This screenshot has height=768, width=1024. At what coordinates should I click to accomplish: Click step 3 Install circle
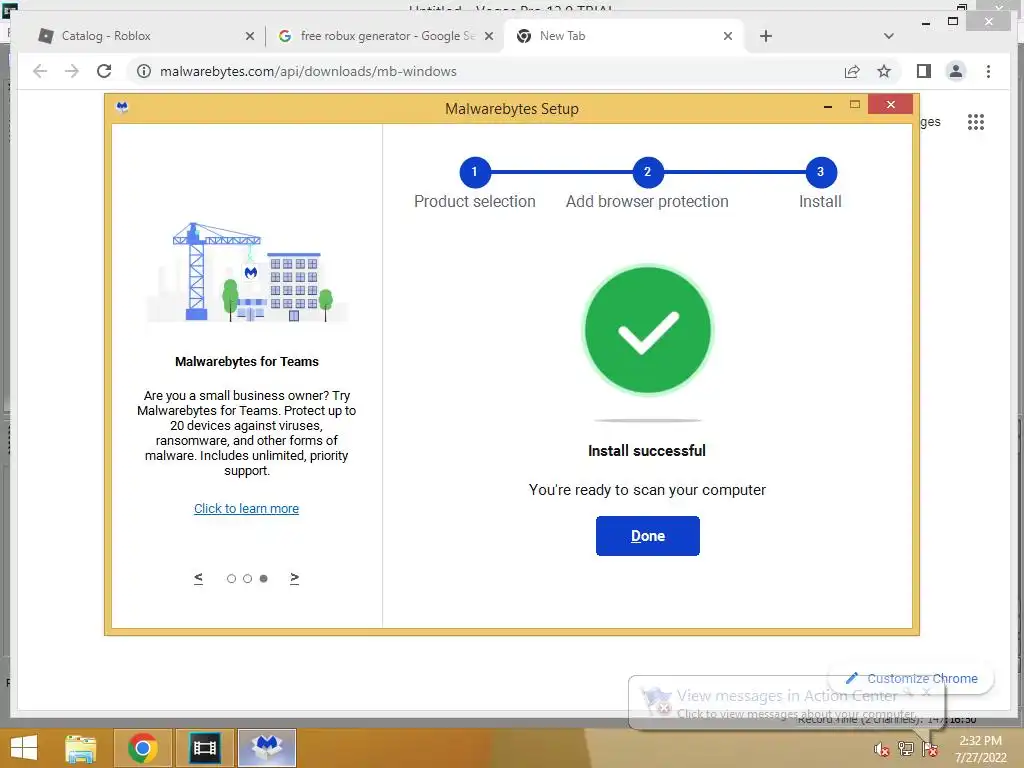821,172
